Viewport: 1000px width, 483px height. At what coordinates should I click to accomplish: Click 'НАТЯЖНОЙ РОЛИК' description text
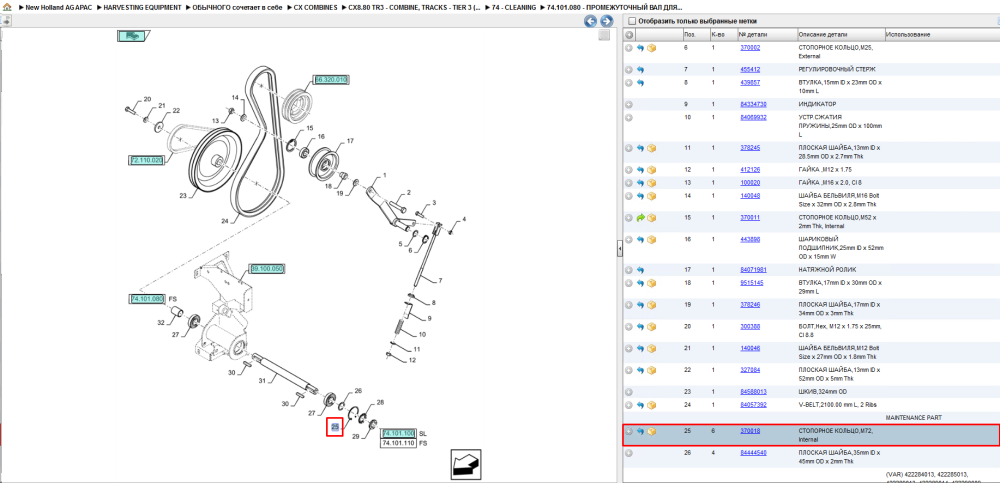[828, 270]
